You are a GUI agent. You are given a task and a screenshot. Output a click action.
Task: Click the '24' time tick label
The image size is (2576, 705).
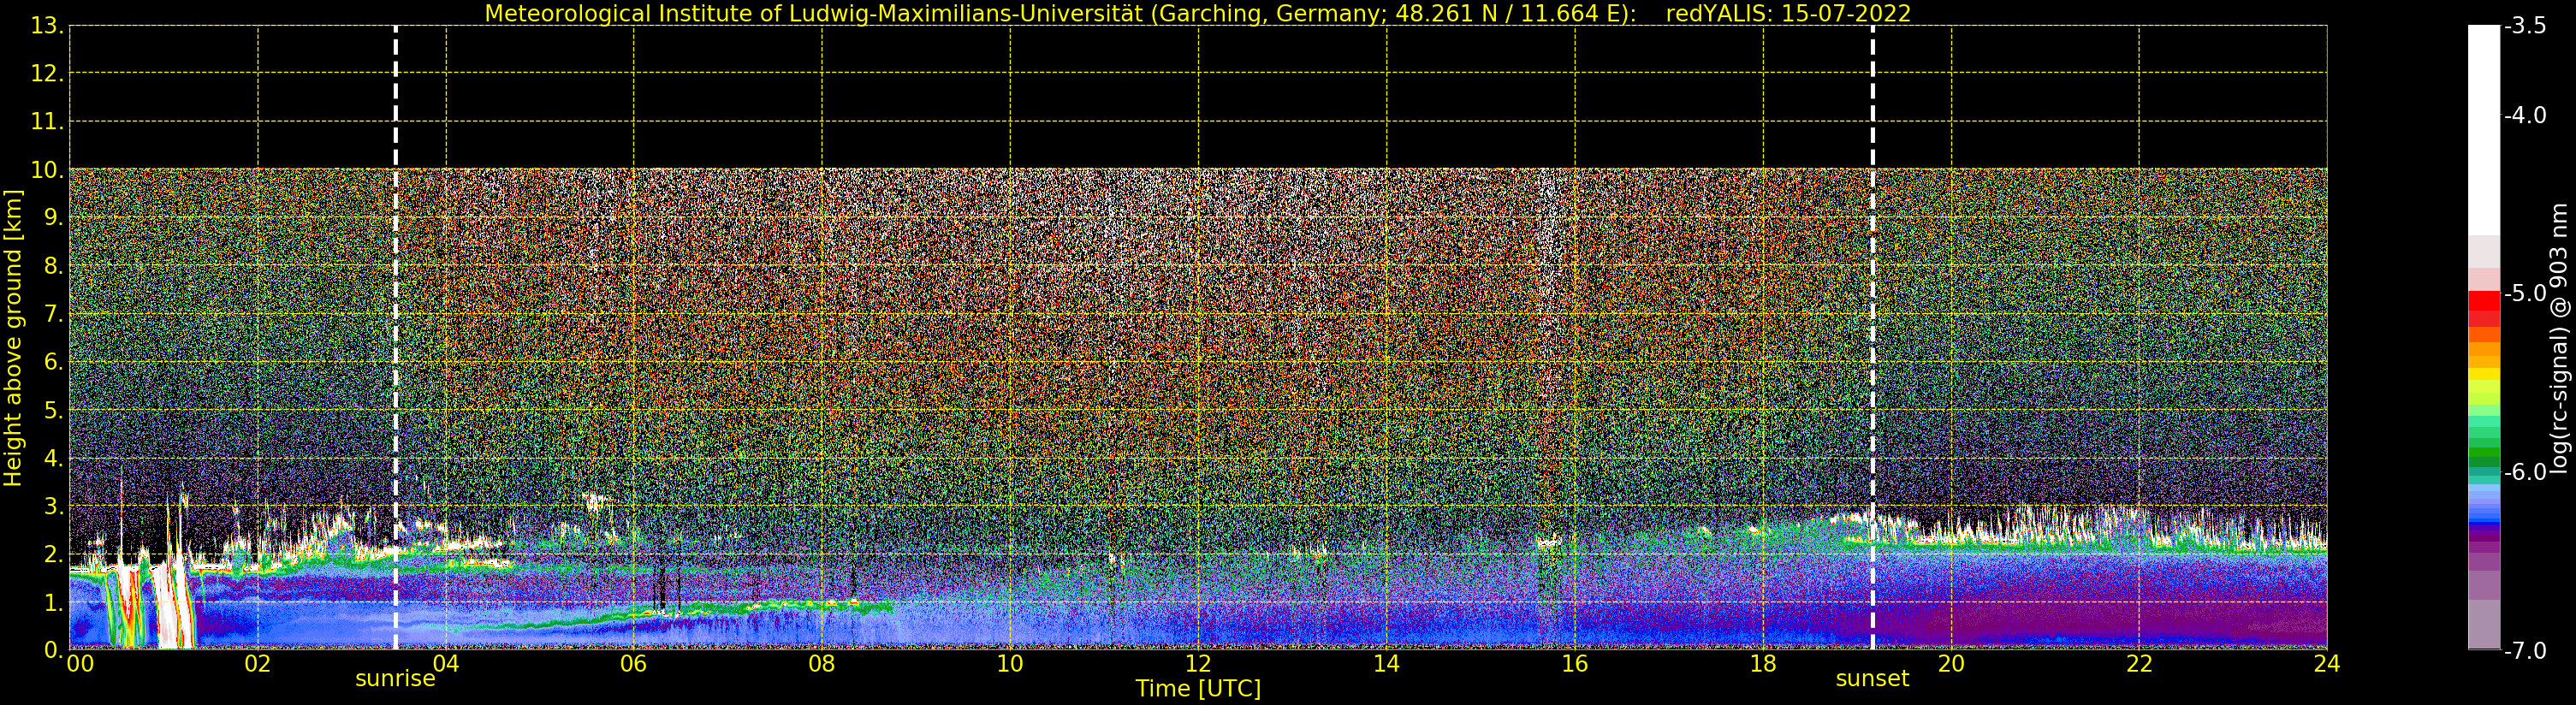point(2327,663)
